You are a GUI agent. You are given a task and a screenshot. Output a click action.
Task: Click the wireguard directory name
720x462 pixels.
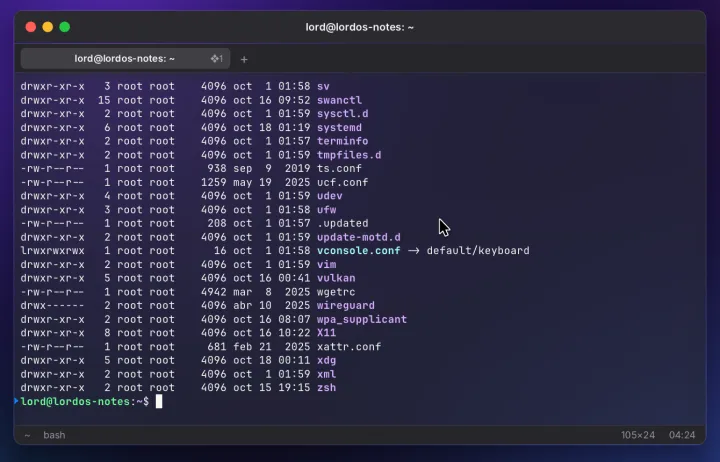[346, 305]
